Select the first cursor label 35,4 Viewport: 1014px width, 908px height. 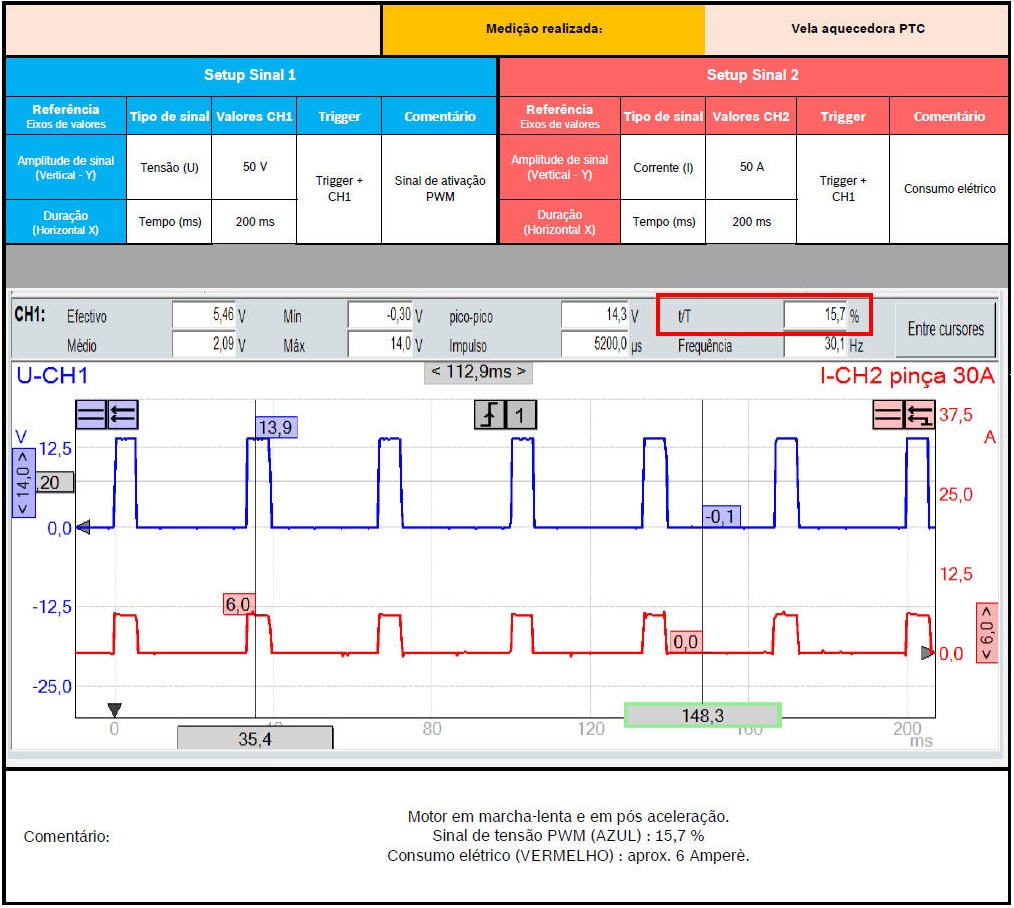[255, 738]
